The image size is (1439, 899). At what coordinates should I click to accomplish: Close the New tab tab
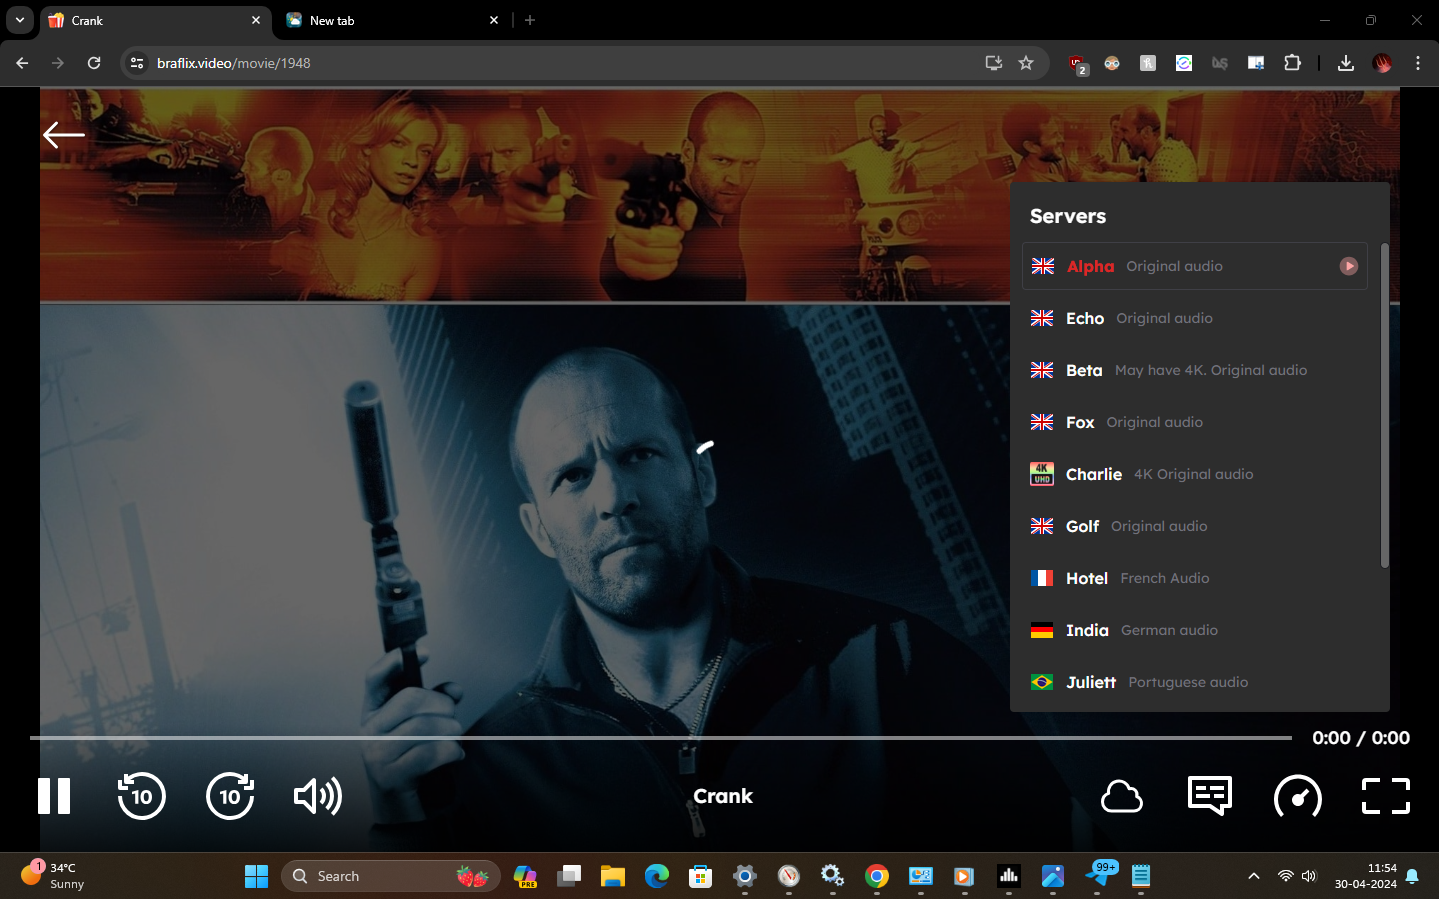click(x=494, y=20)
